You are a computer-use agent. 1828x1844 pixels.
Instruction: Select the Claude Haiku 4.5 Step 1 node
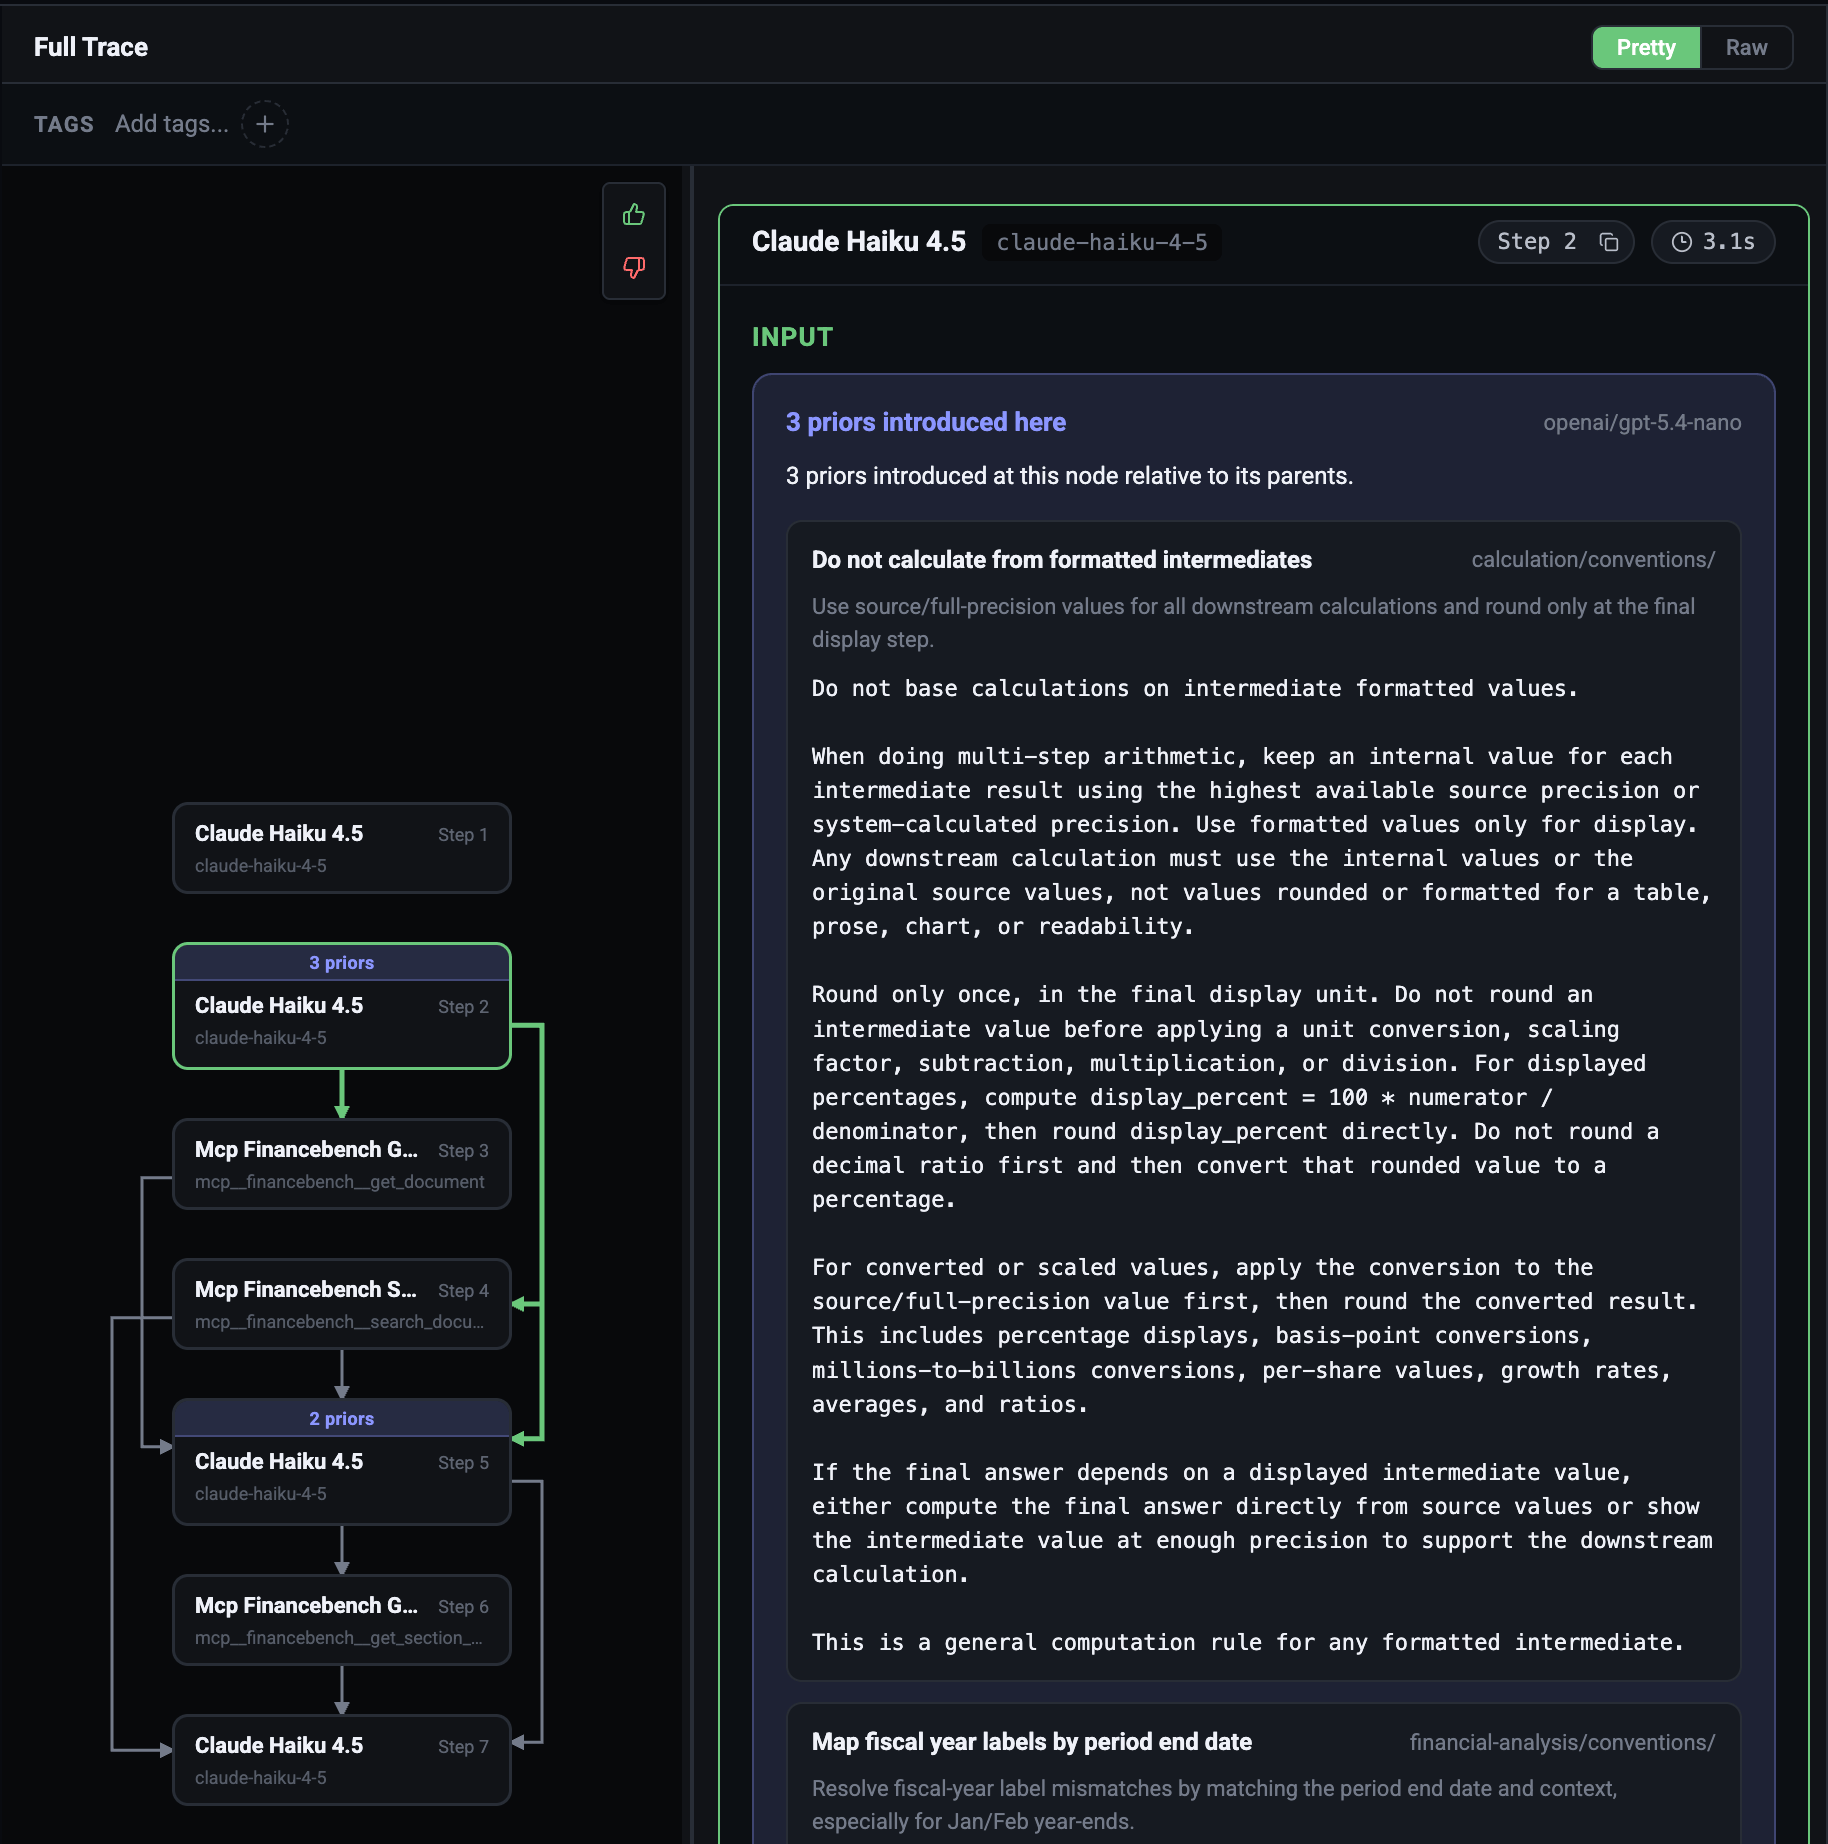[342, 848]
